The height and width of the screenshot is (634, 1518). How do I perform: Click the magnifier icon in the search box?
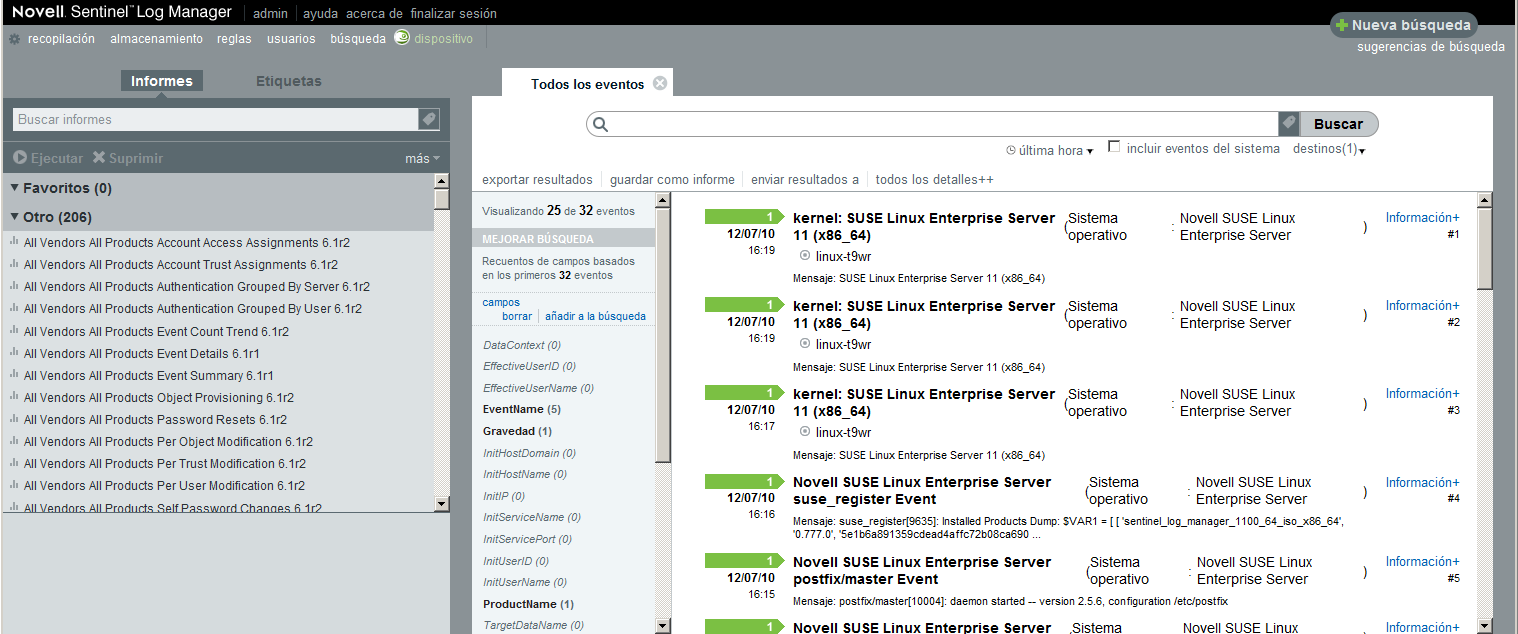coord(601,124)
